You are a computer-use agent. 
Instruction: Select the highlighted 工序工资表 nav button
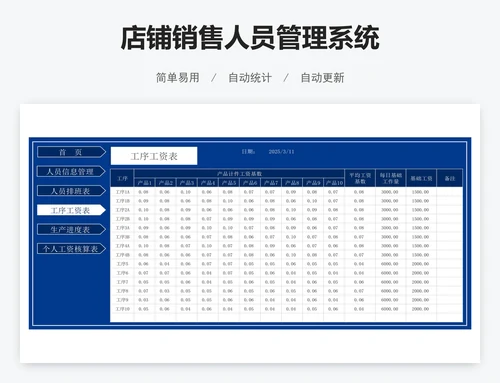(71, 210)
